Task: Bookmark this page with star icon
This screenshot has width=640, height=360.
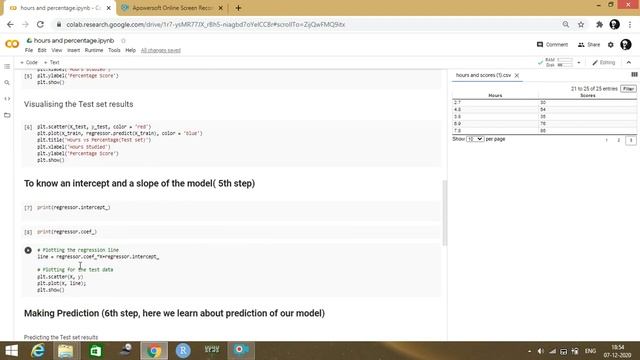Action: coord(581,24)
